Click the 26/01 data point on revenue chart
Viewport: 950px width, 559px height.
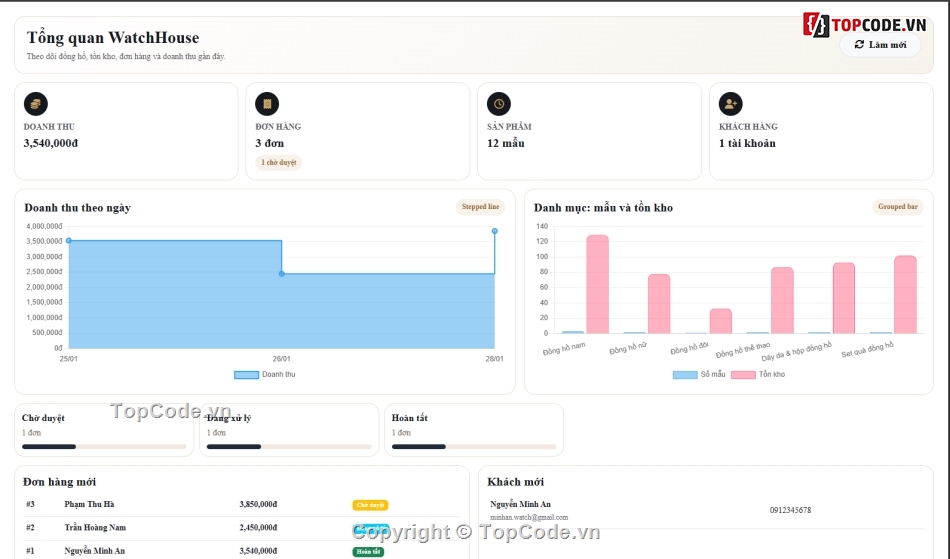pos(282,274)
